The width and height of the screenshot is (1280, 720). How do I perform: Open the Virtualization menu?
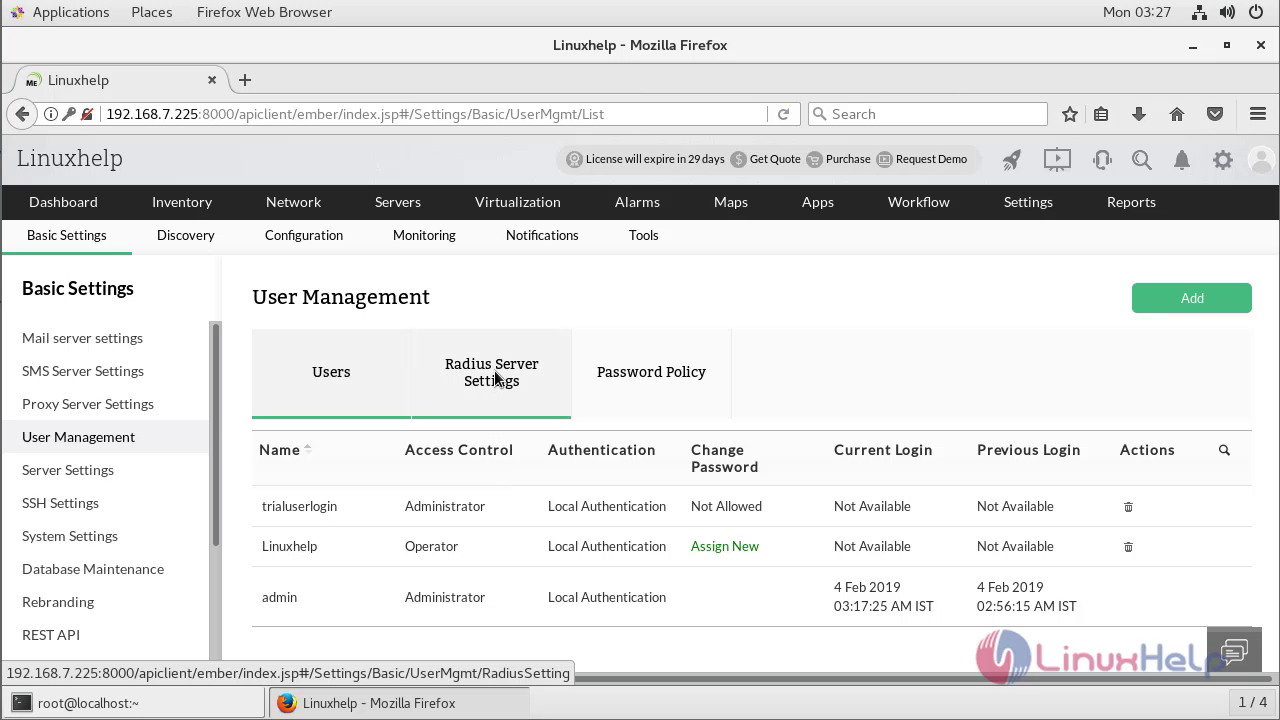point(518,202)
